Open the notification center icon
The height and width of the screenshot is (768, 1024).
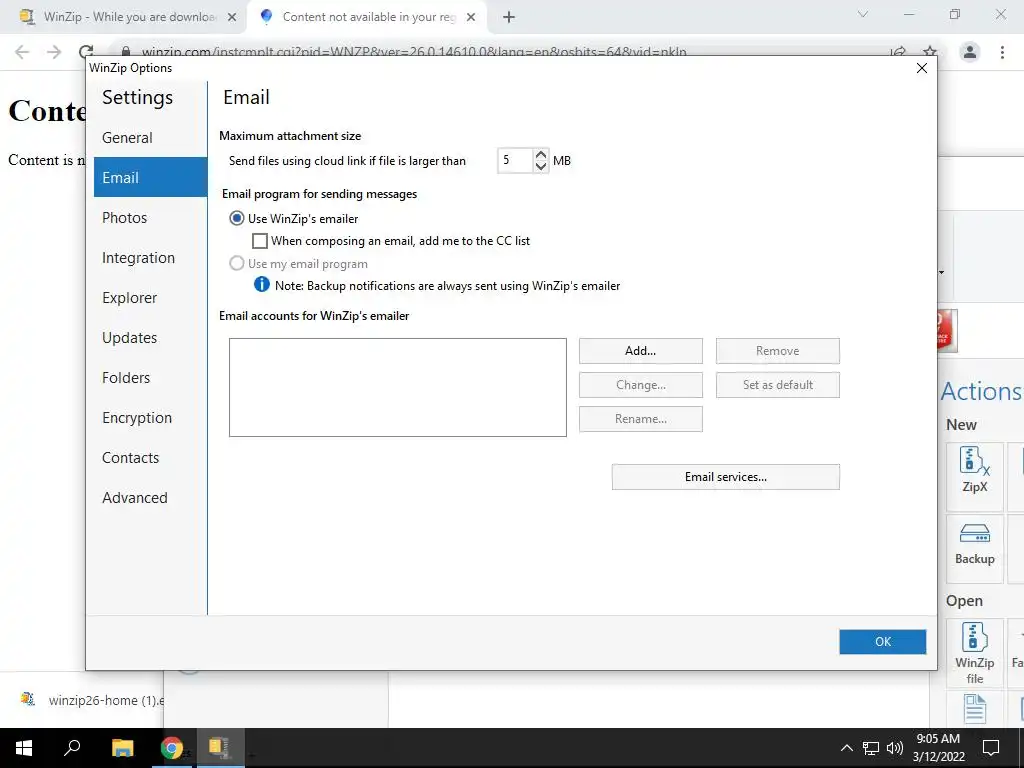[x=991, y=748]
